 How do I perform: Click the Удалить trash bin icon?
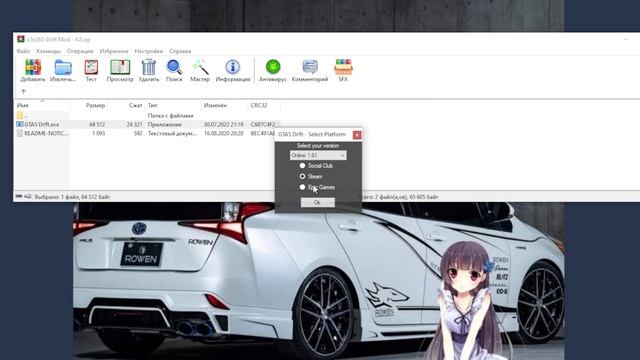[149, 67]
